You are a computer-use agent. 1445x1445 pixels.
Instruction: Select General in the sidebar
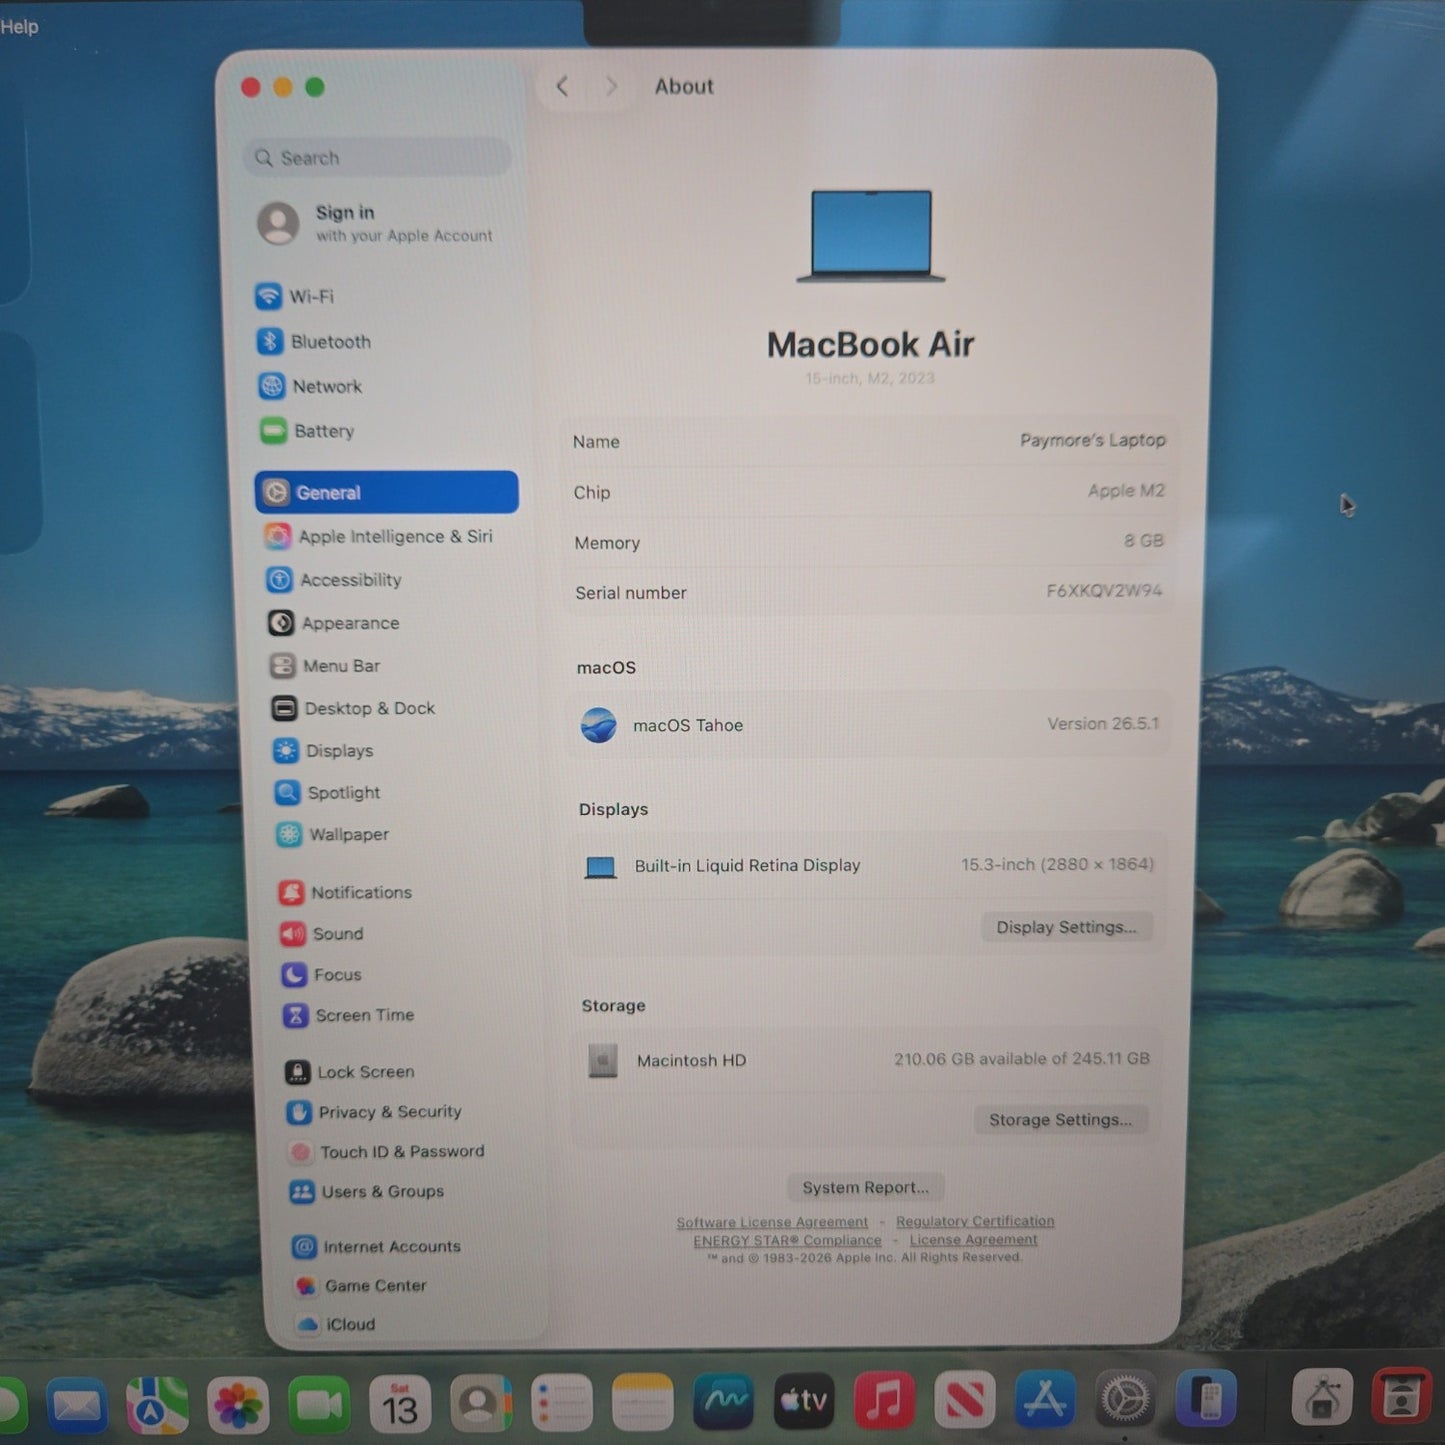pos(387,492)
